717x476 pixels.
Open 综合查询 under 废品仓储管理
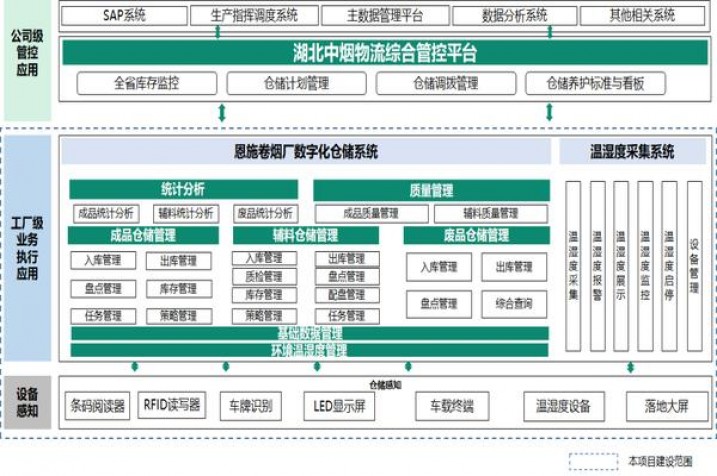[x=513, y=303]
